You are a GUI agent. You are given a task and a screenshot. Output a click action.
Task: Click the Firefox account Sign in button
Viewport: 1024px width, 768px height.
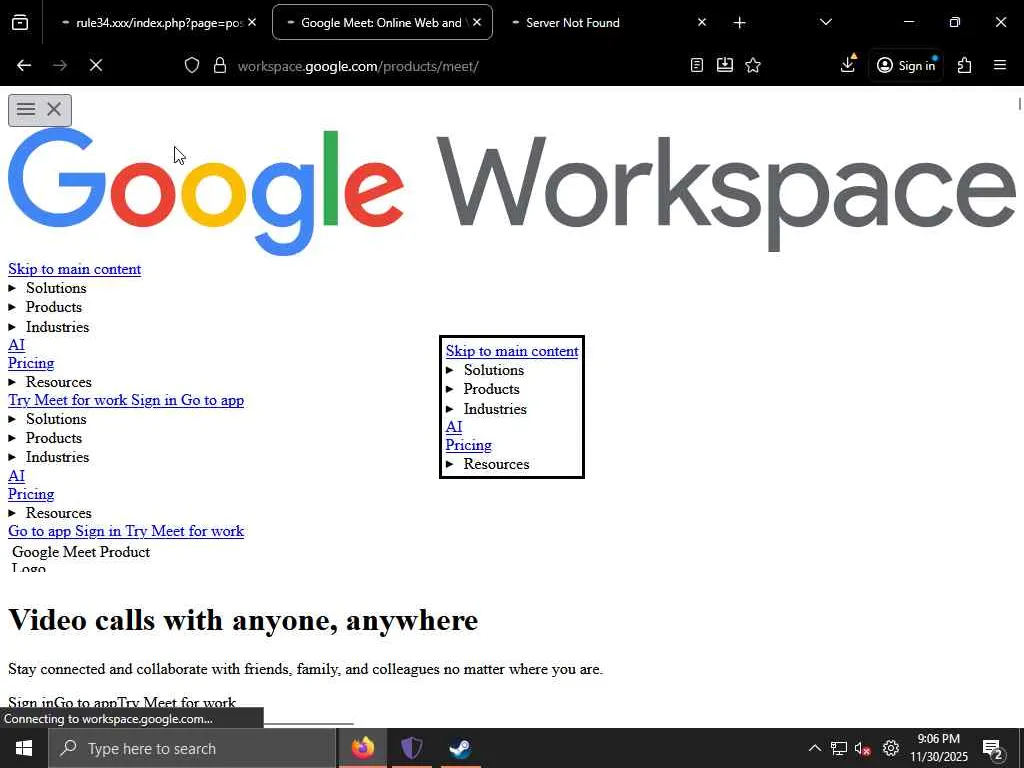pyautogui.click(x=906, y=65)
